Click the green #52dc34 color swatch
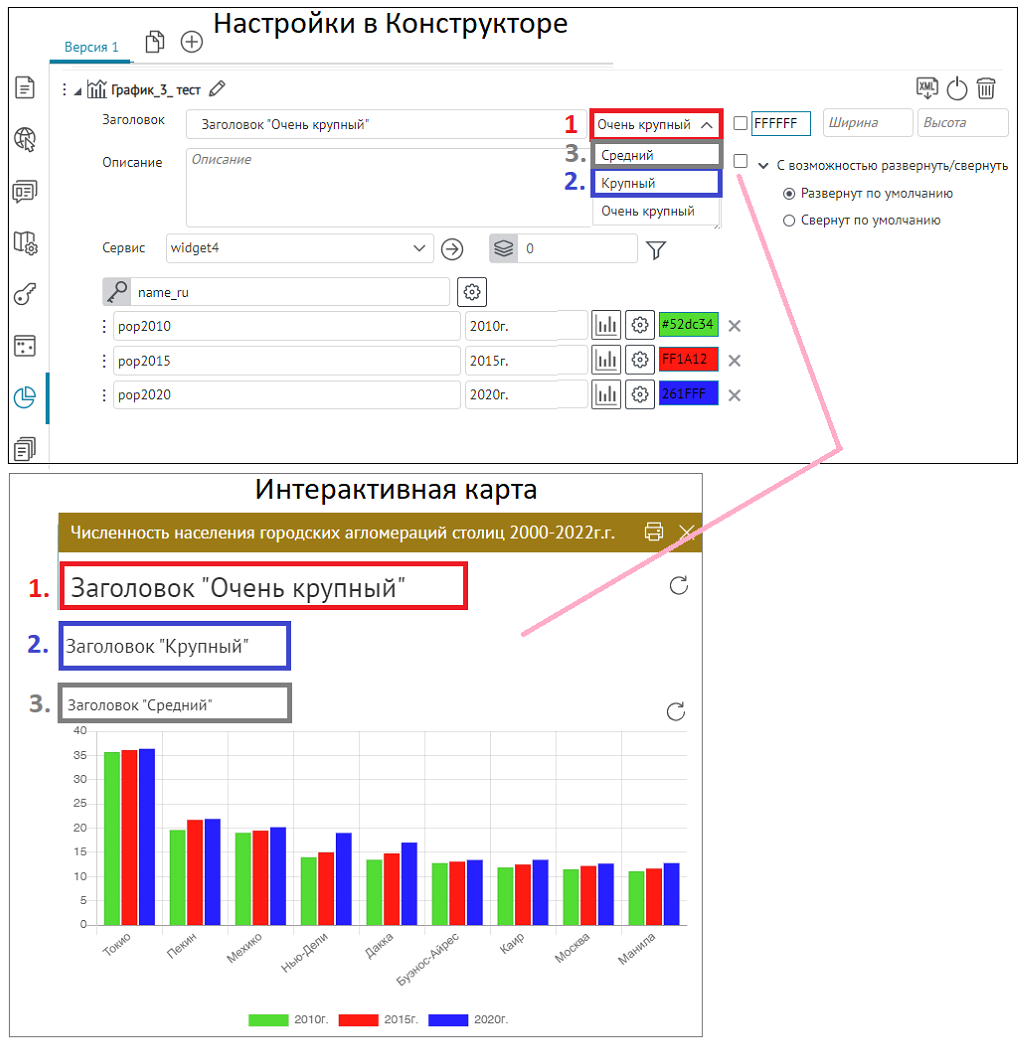Image resolution: width=1024 pixels, height=1045 pixels. (x=688, y=325)
